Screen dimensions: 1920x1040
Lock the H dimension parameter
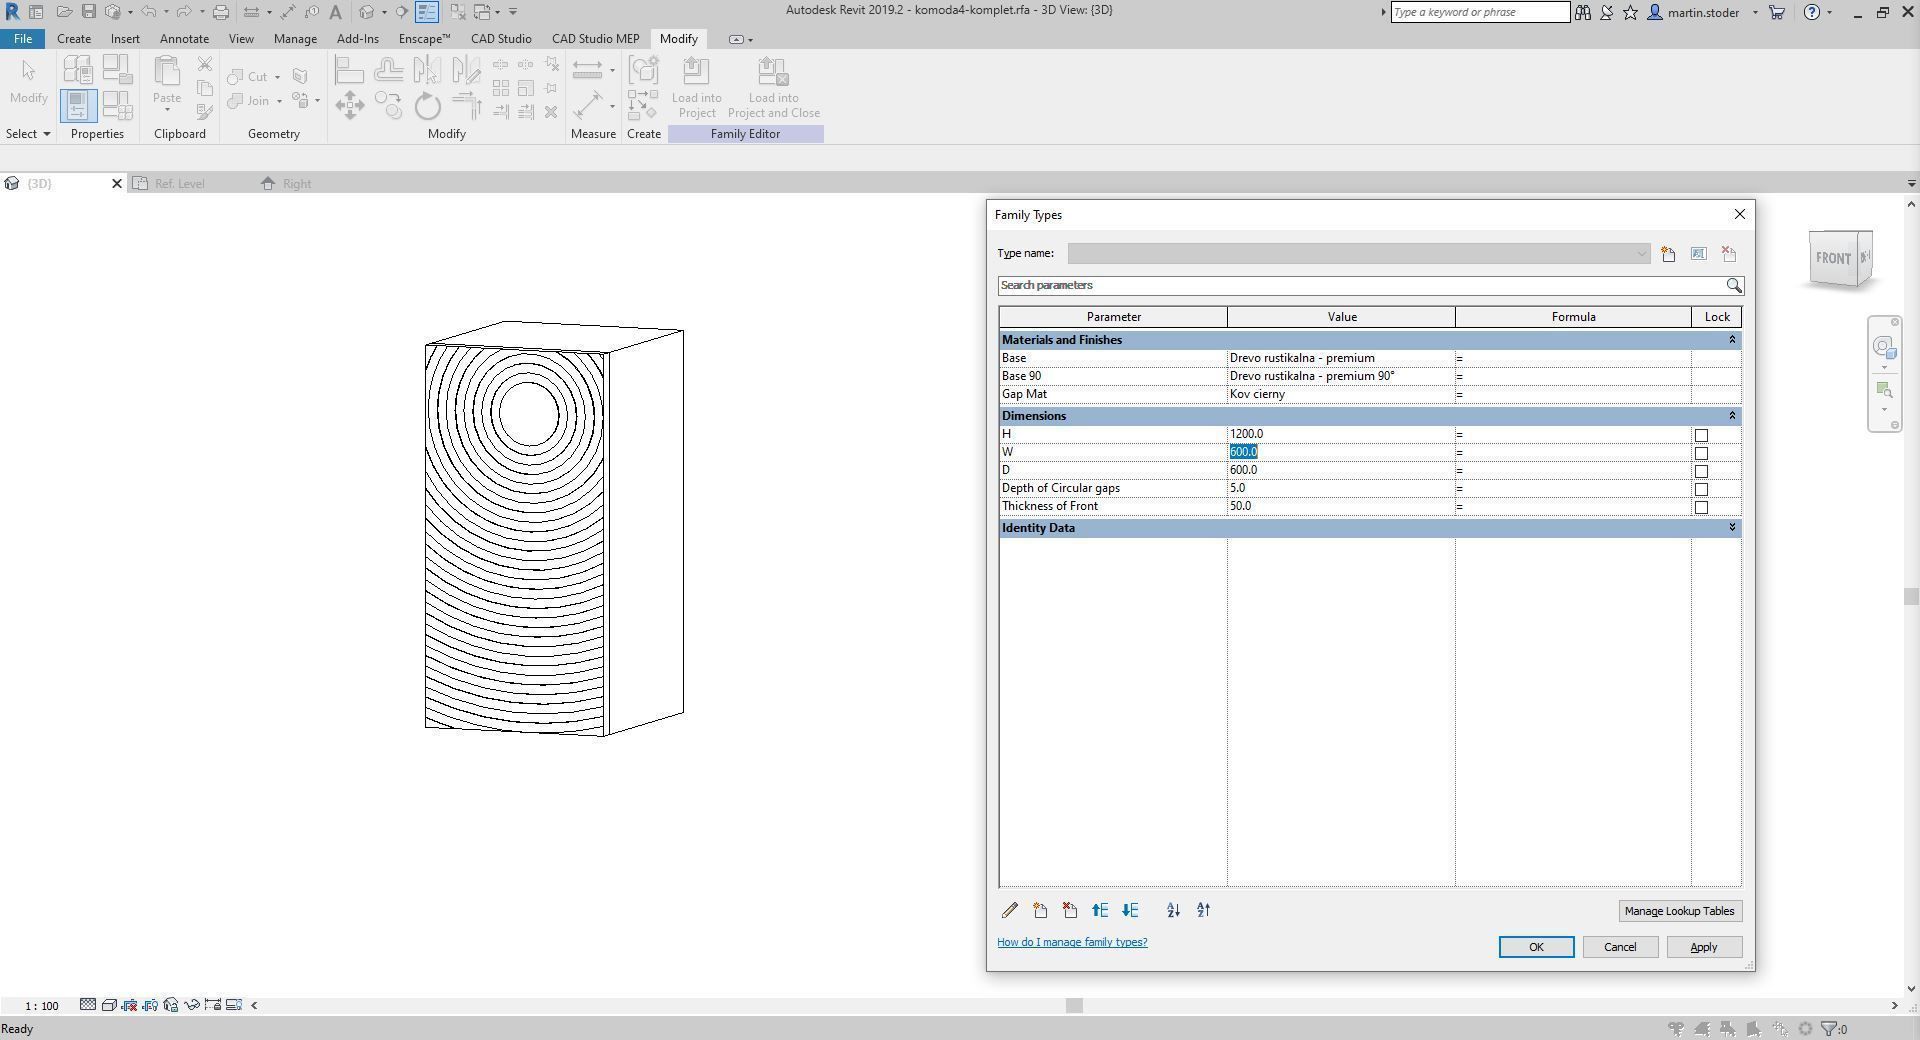tap(1701, 435)
